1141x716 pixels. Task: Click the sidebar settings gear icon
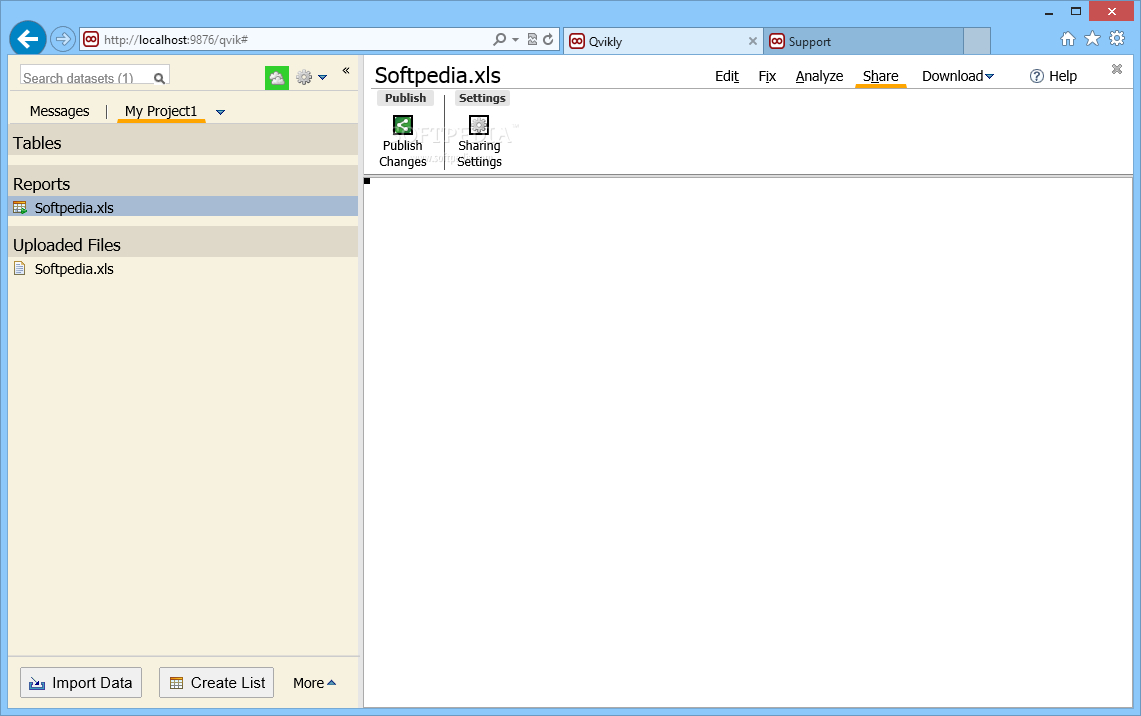[304, 77]
